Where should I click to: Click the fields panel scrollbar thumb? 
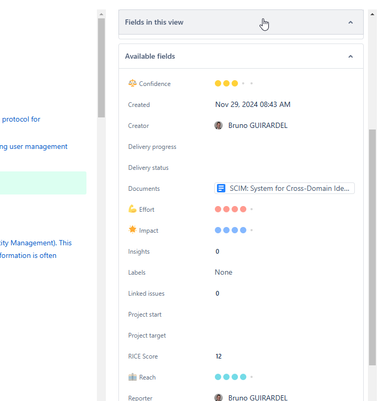(x=372, y=247)
